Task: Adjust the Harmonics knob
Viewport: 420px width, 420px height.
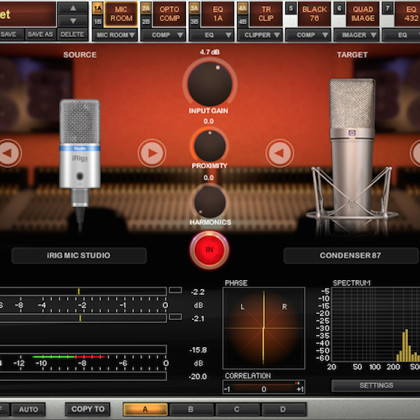Action: tap(210, 202)
